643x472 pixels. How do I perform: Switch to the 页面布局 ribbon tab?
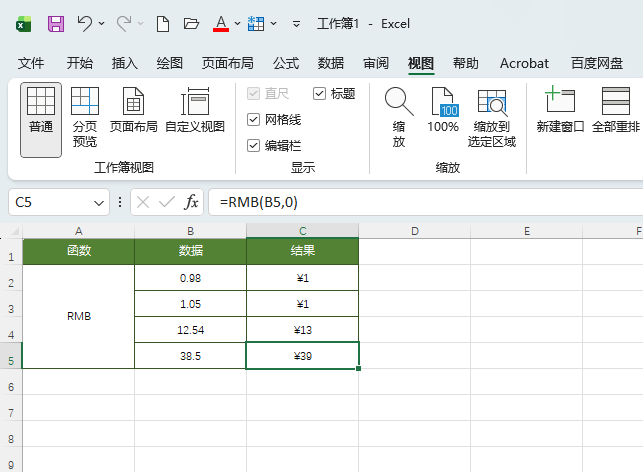coord(228,63)
